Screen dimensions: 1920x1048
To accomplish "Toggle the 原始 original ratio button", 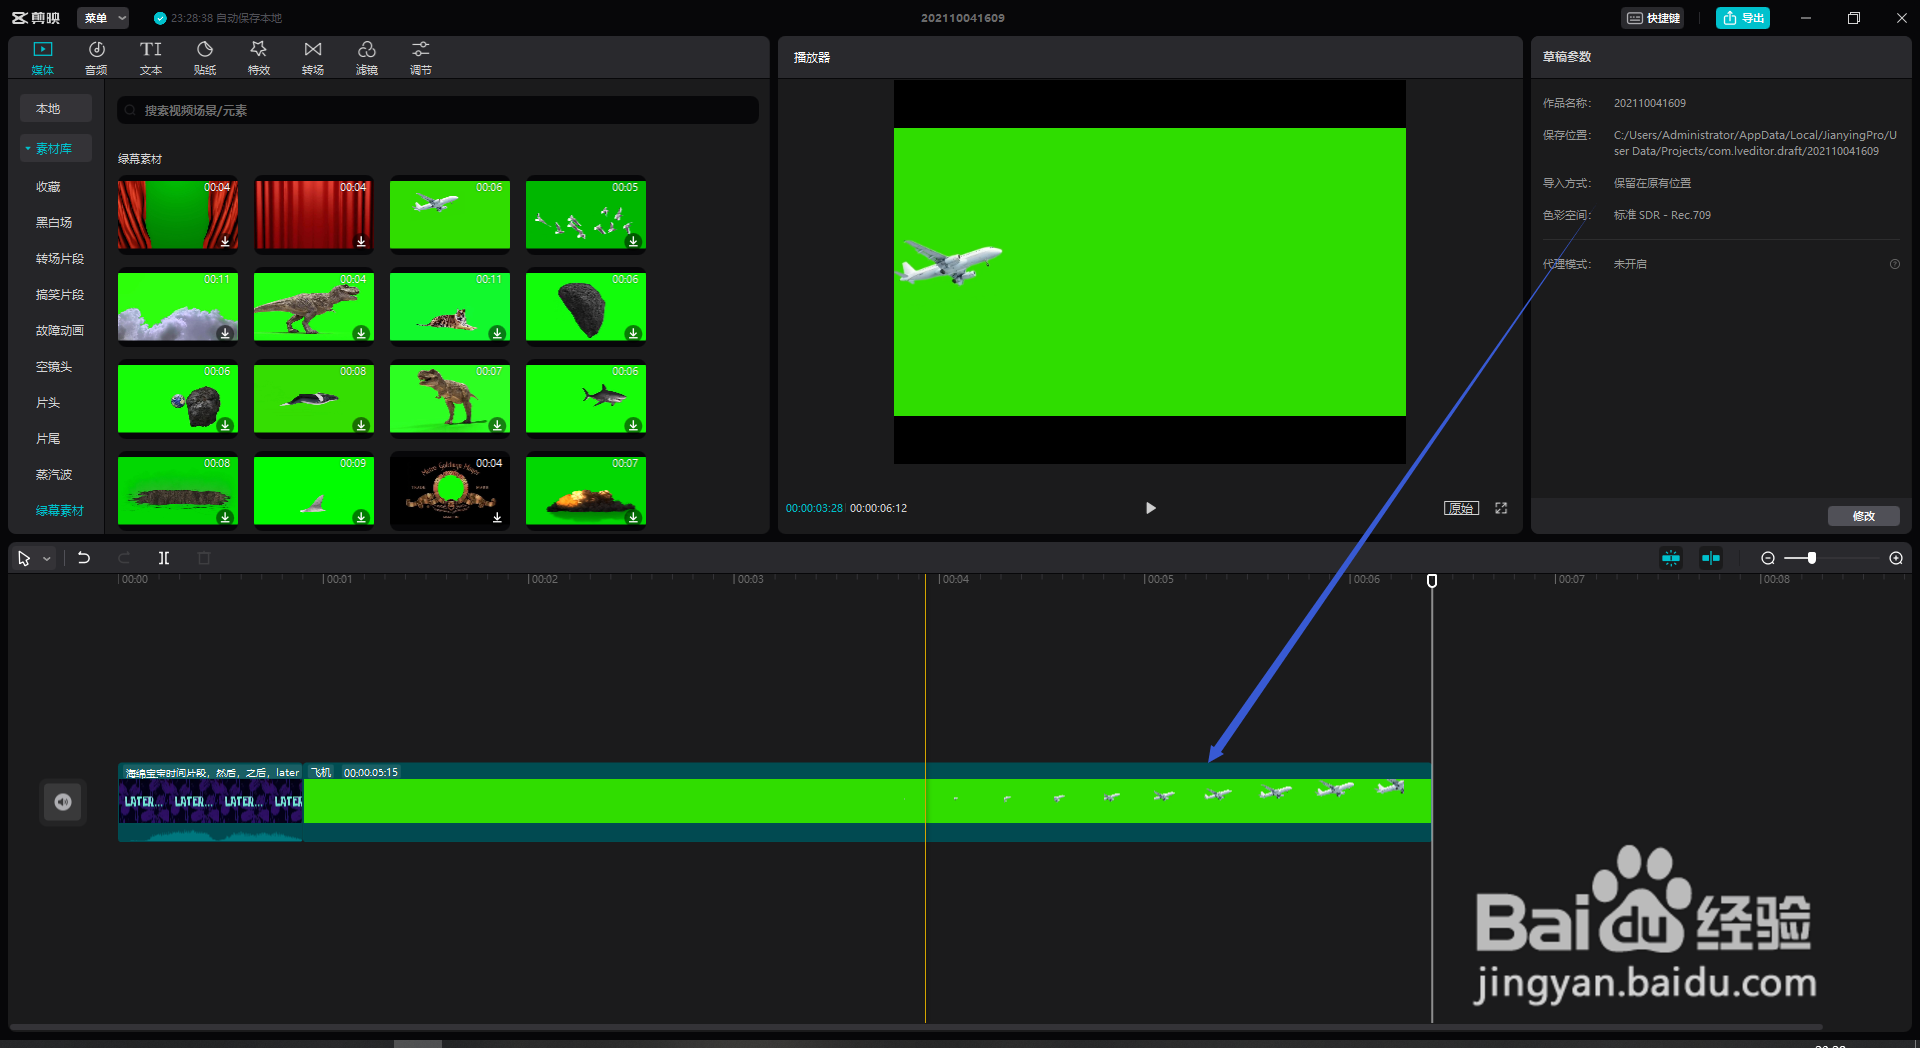I will [x=1461, y=508].
